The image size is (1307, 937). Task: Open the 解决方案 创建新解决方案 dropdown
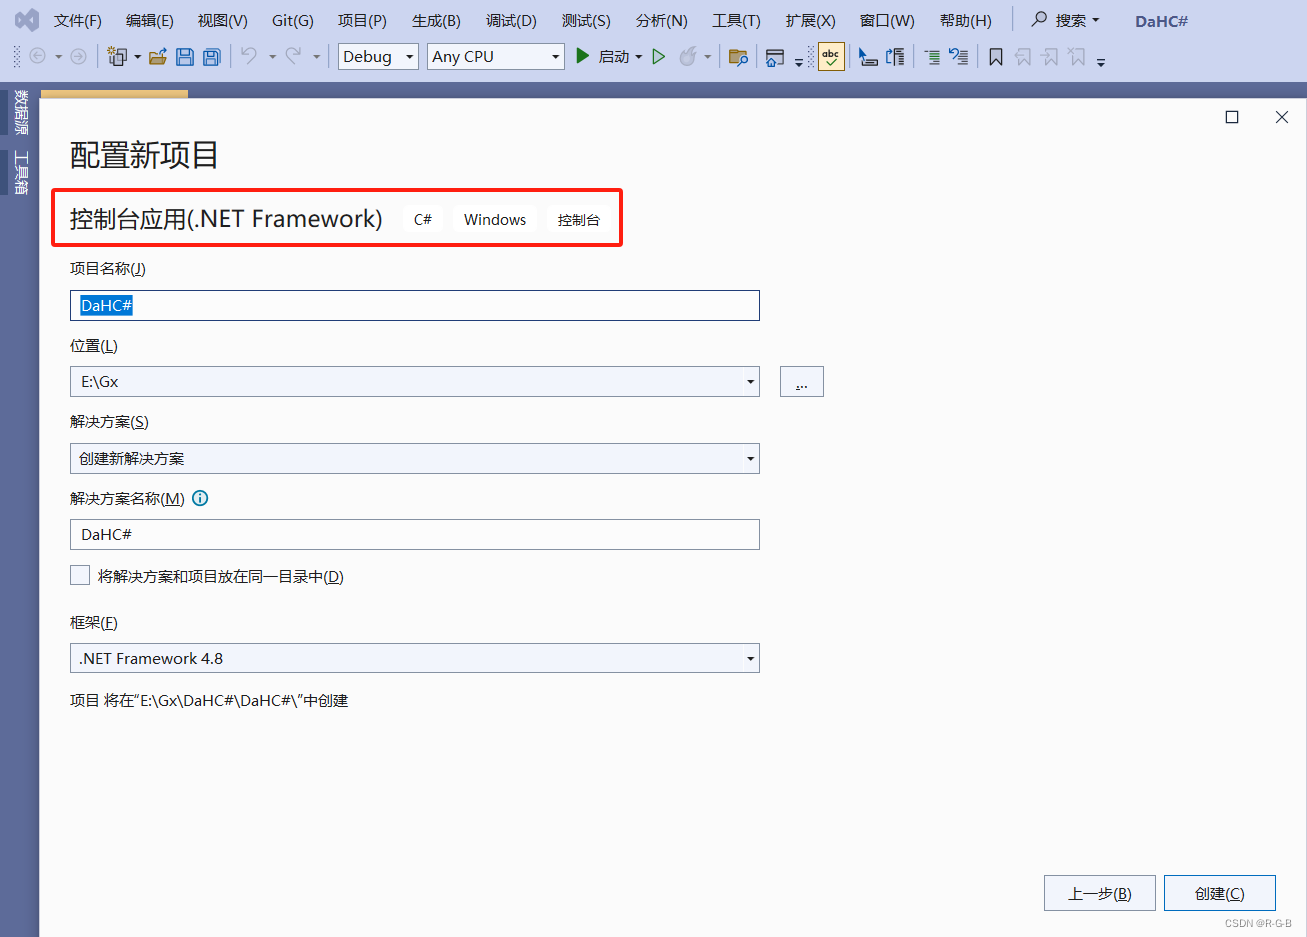coord(415,459)
